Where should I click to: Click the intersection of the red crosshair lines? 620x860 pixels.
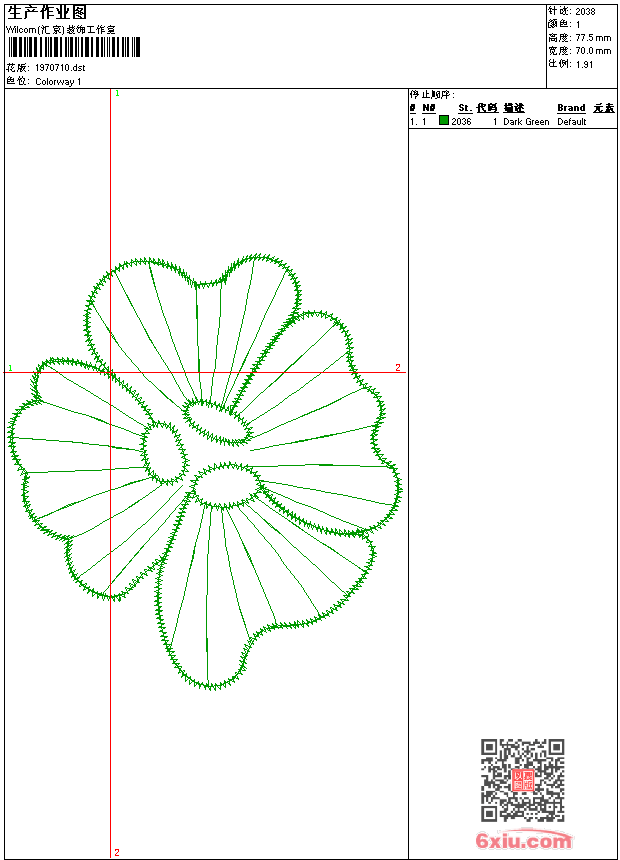click(x=110, y=373)
